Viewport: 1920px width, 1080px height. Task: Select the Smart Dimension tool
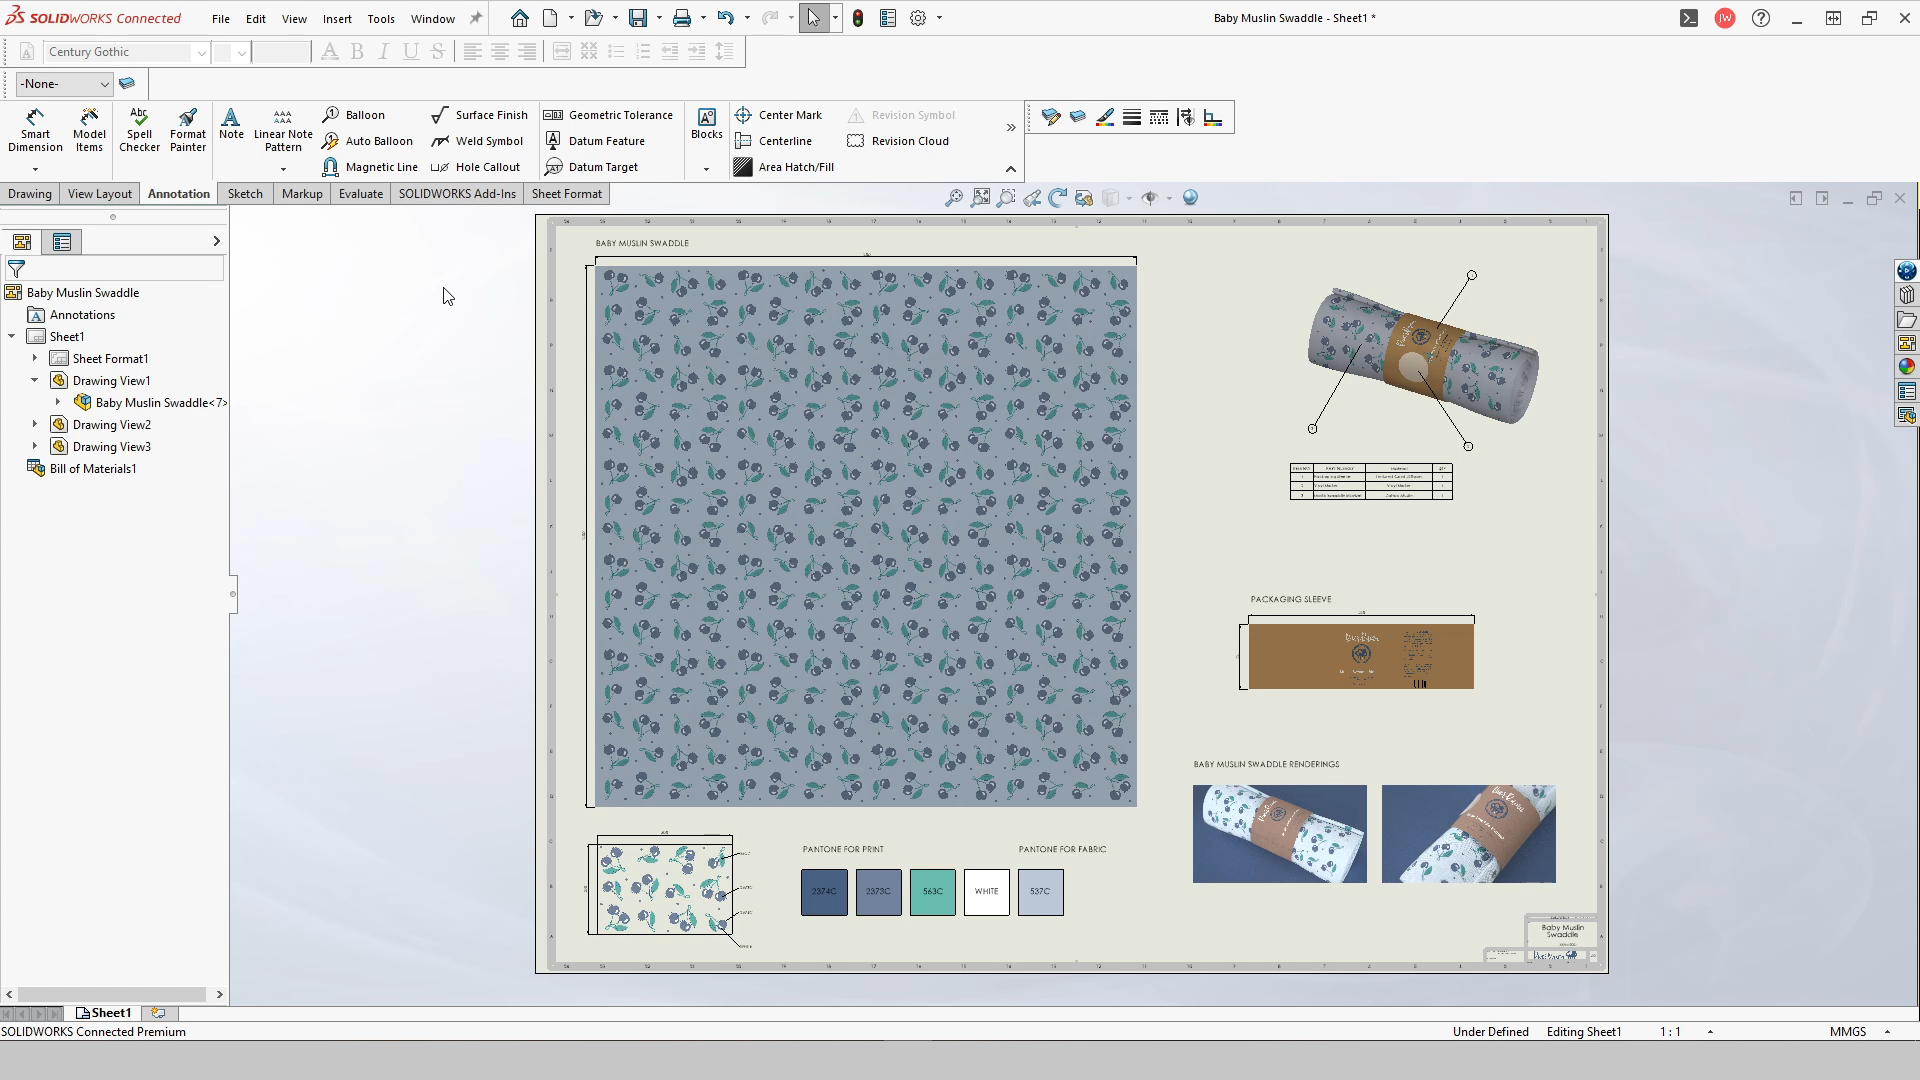(35, 131)
